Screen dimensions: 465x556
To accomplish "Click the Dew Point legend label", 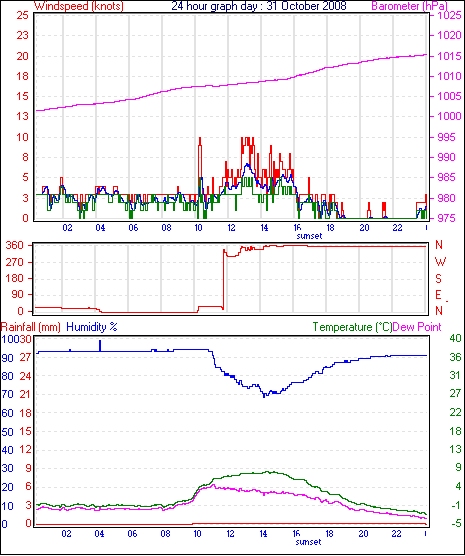I will click(x=417, y=327).
